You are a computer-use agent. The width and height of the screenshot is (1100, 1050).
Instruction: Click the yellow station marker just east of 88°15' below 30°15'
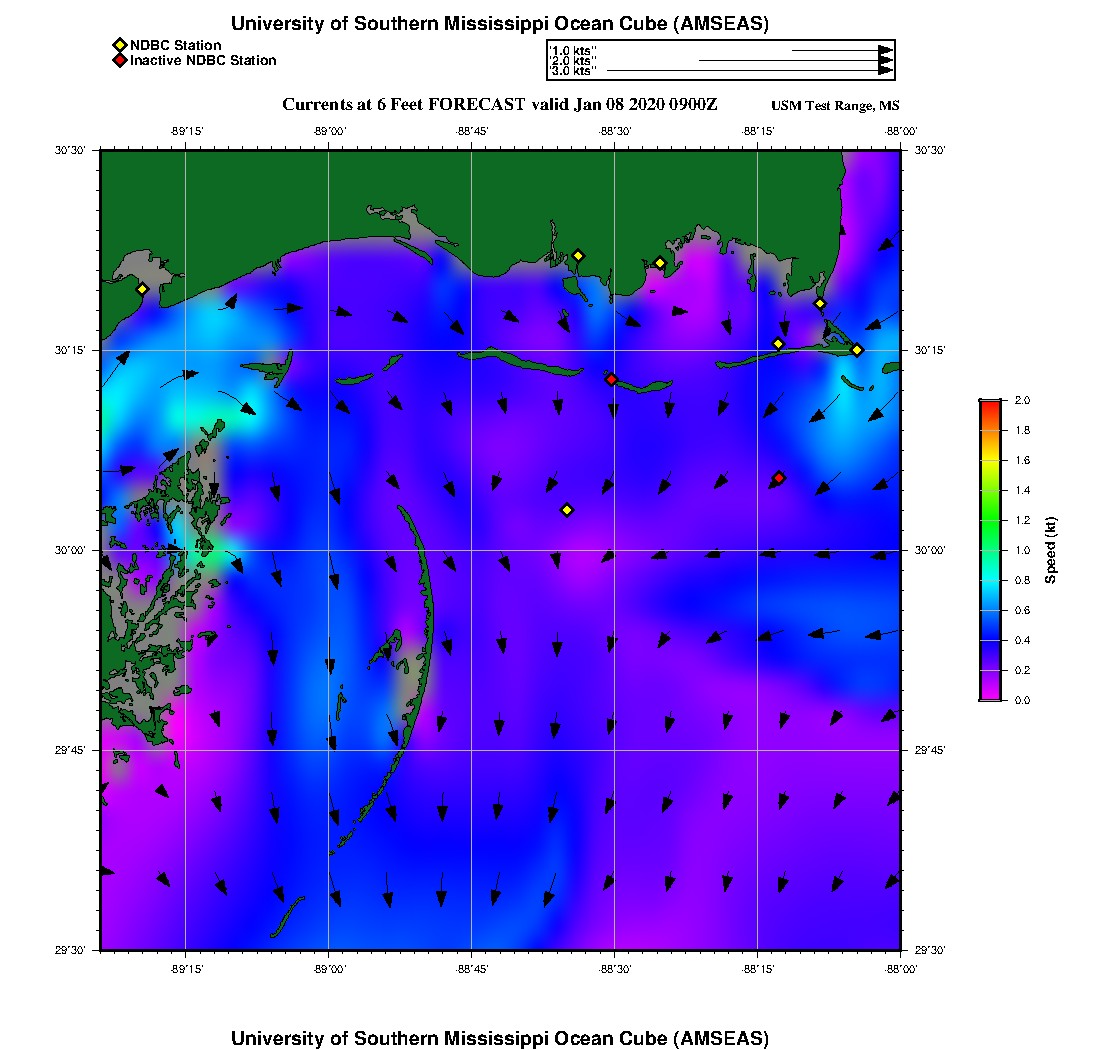tap(778, 344)
